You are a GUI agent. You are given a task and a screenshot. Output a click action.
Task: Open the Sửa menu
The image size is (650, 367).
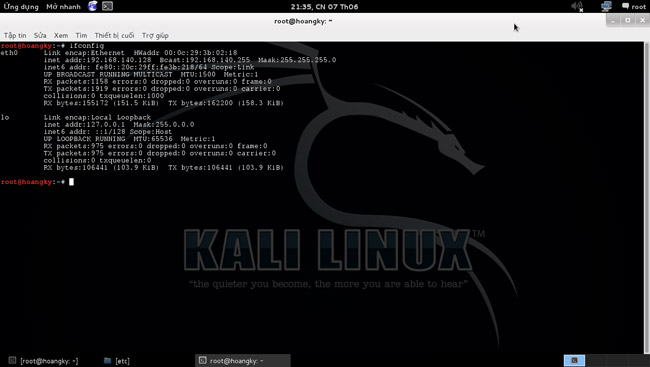[40, 36]
